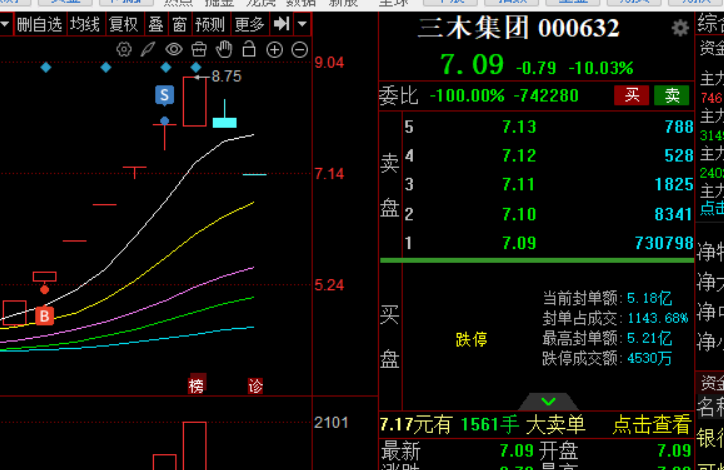724x470 pixels.
Task: Click the 8.75 high price label
Action: click(226, 77)
